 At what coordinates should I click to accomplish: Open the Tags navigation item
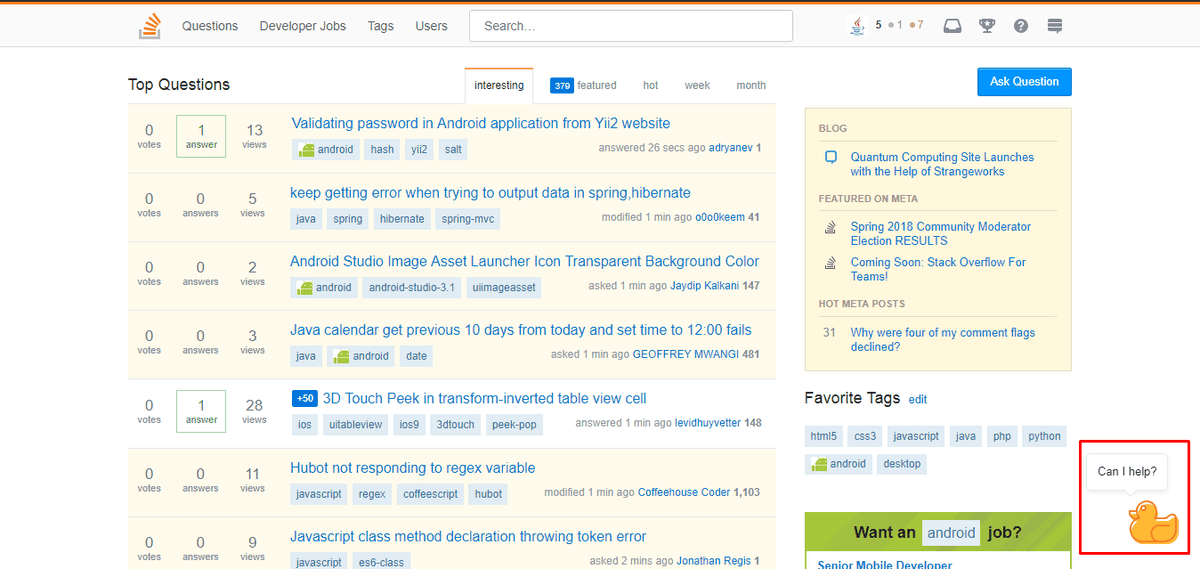(380, 26)
